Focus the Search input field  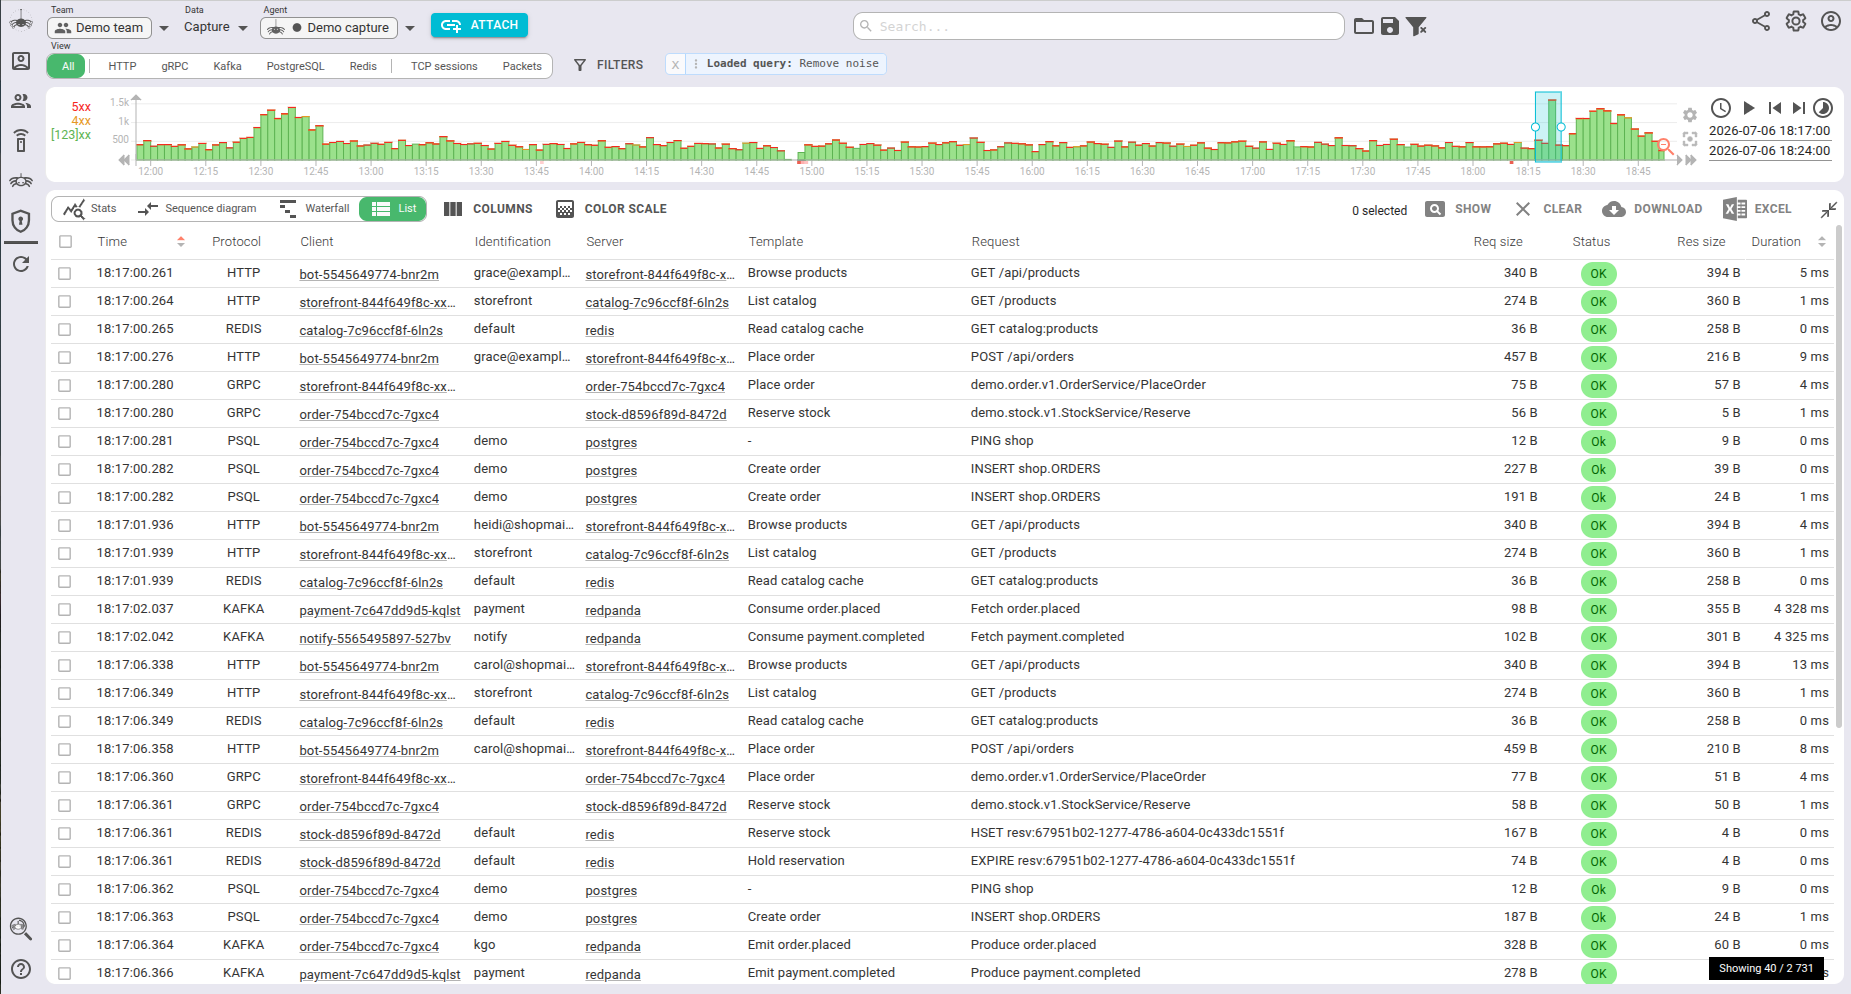1098,26
